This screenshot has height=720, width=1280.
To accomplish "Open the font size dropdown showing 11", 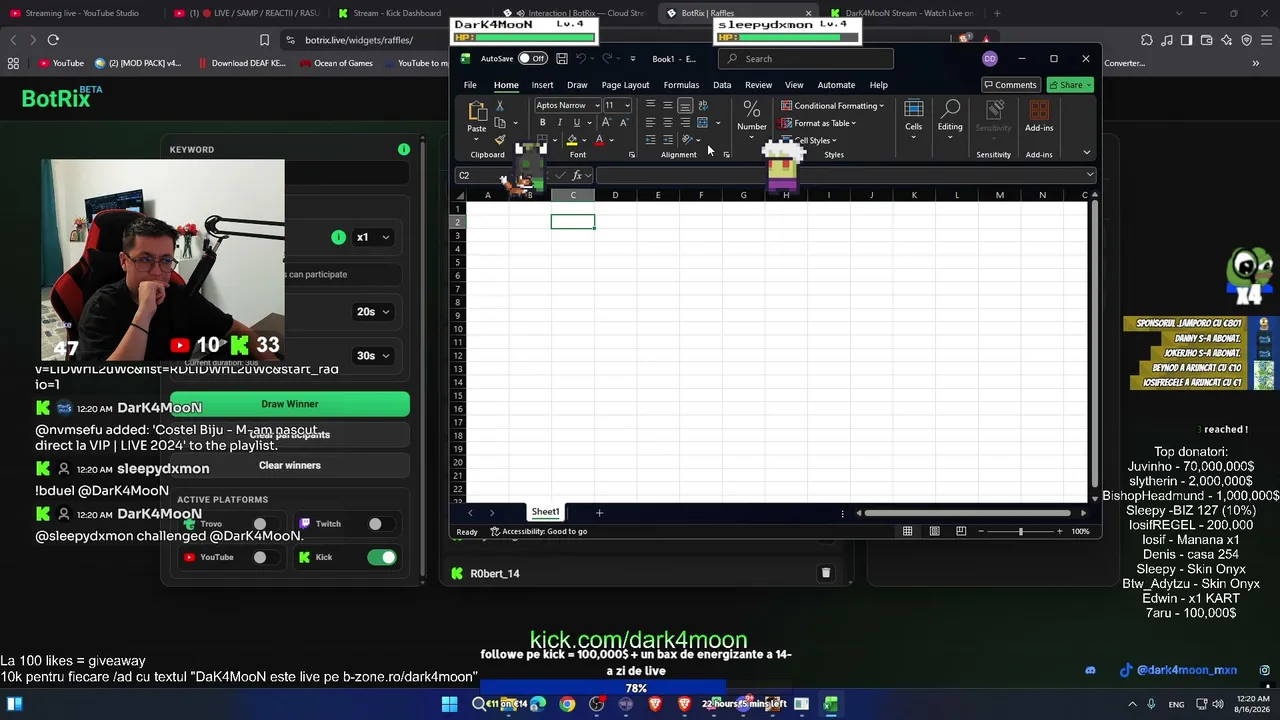I will click(x=627, y=105).
